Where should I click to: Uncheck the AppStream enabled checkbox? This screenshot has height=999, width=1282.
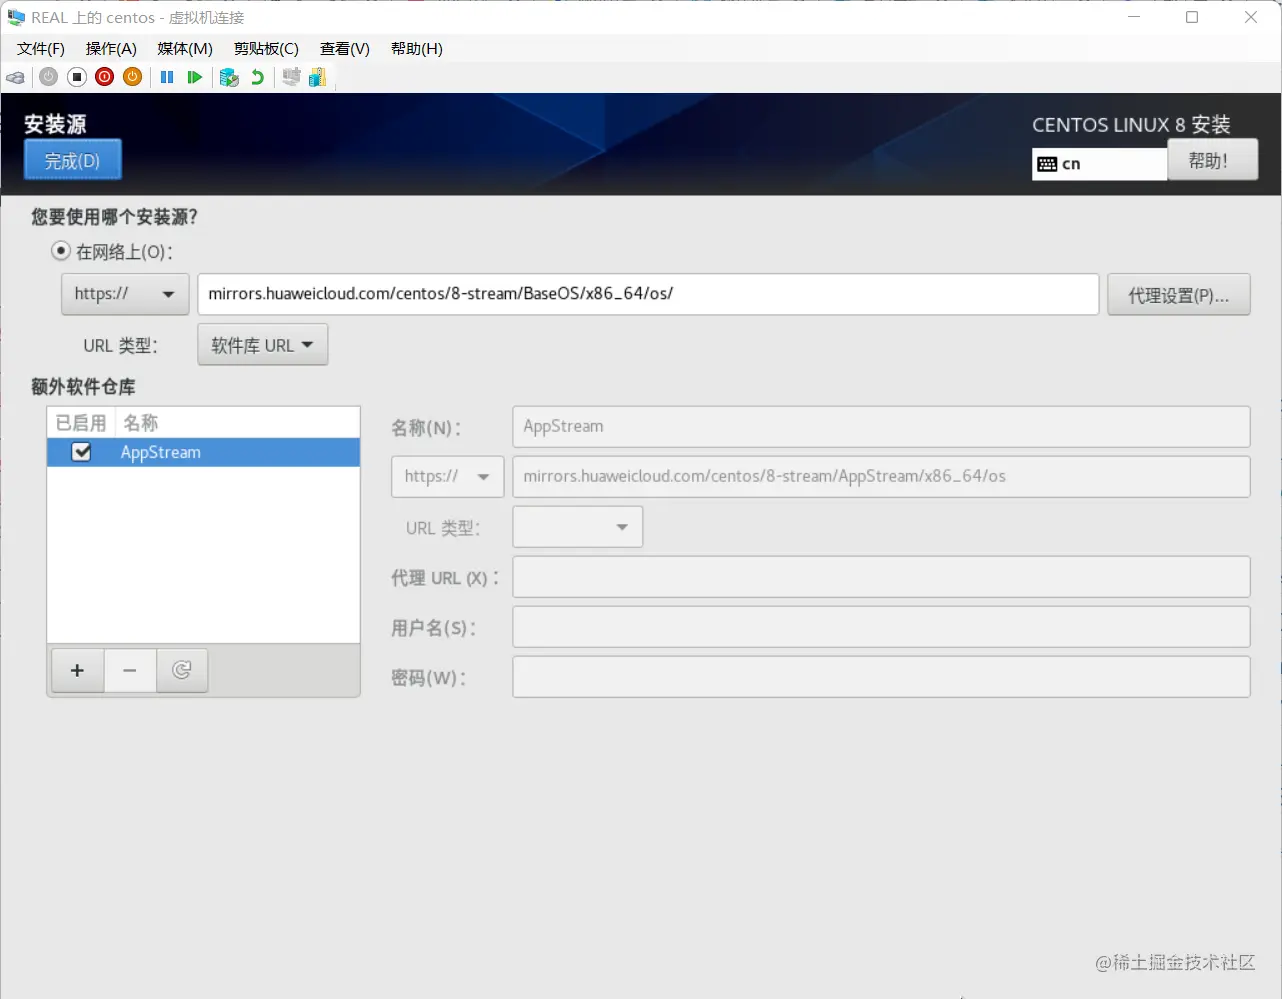coord(82,452)
